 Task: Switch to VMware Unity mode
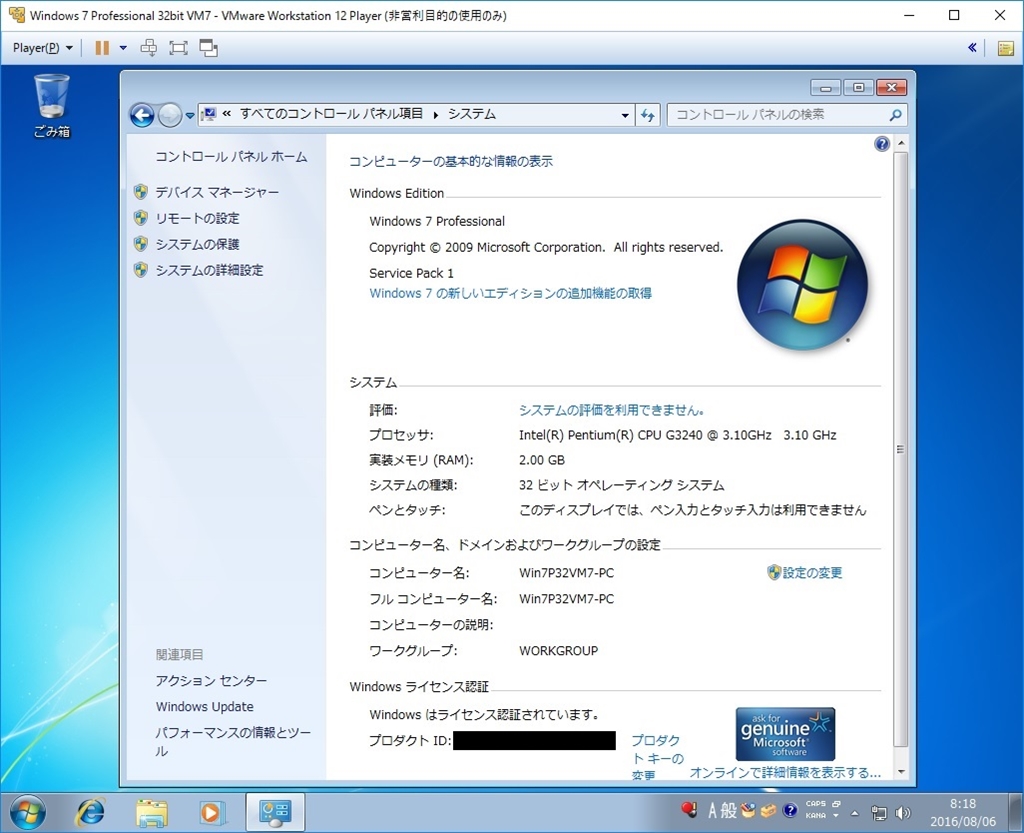208,48
